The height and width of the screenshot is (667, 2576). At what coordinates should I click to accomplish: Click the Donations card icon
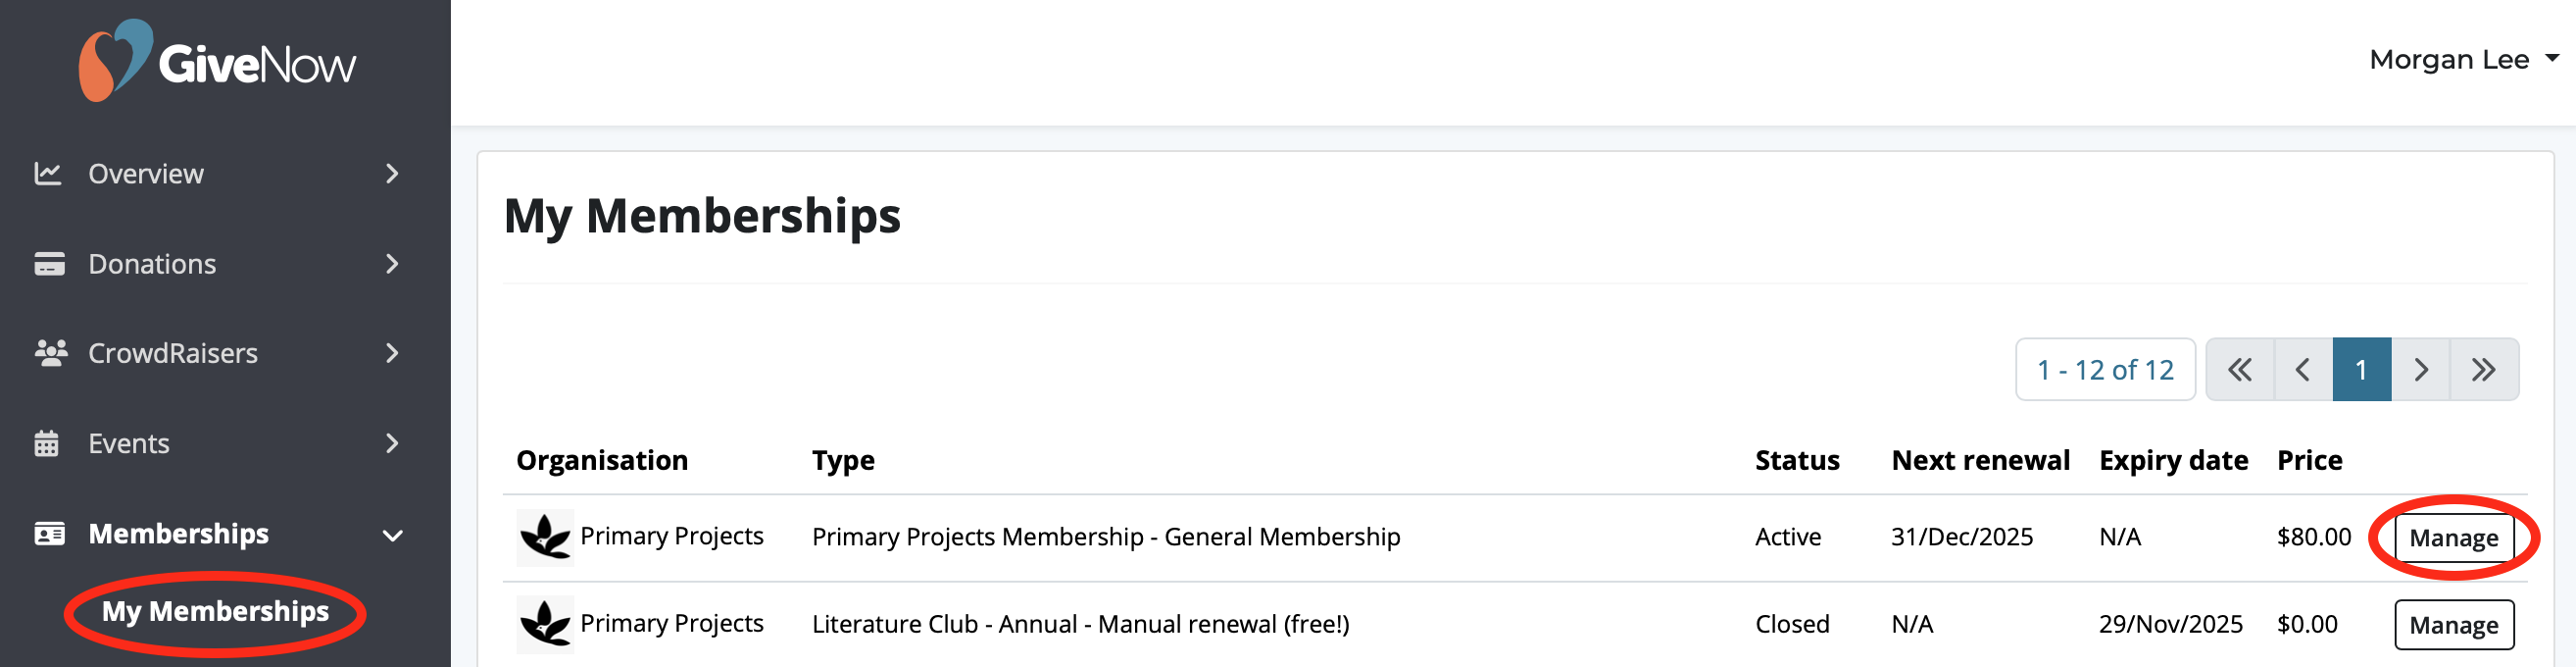(x=49, y=263)
